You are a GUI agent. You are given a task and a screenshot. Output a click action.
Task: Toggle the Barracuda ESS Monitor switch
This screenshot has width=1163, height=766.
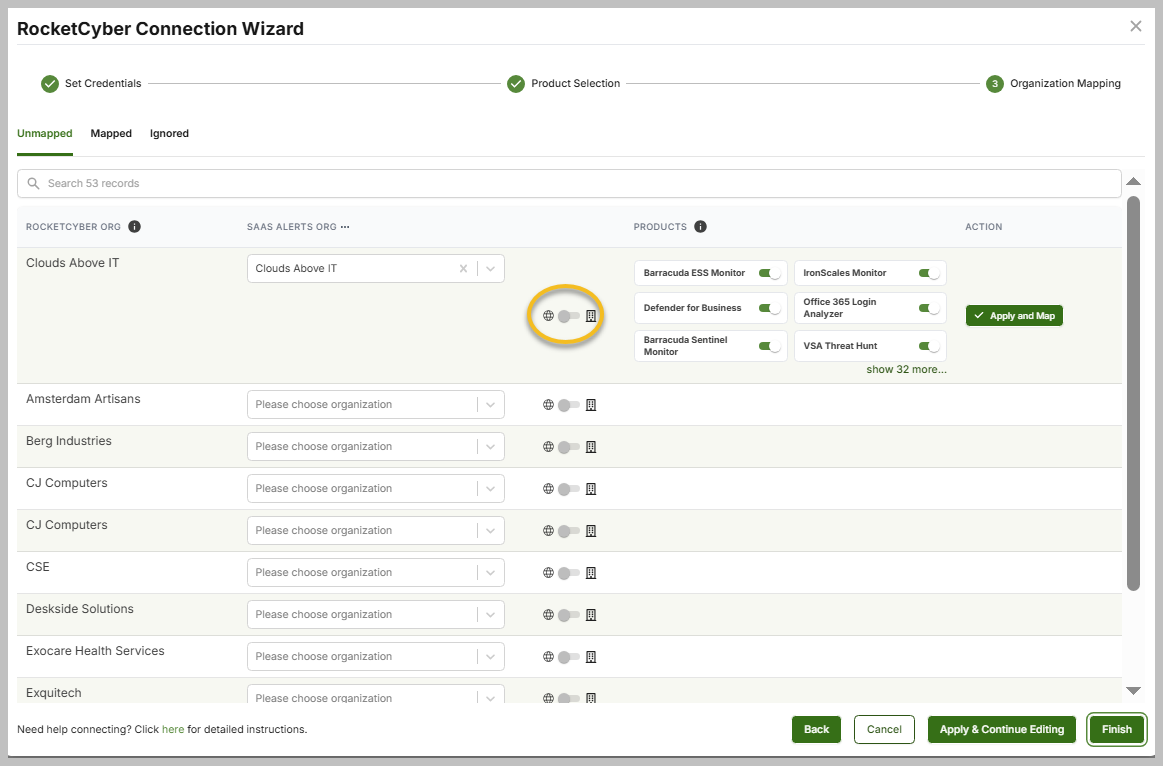point(769,273)
